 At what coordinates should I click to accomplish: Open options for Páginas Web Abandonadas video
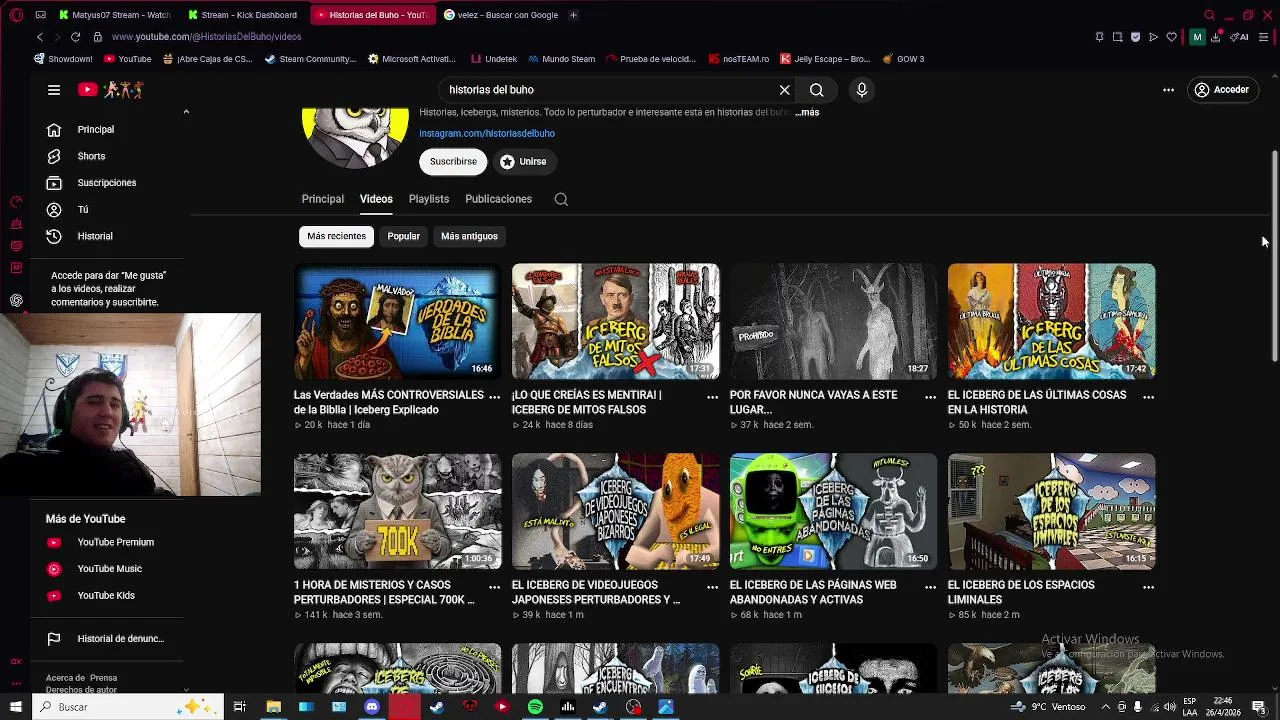[930, 587]
